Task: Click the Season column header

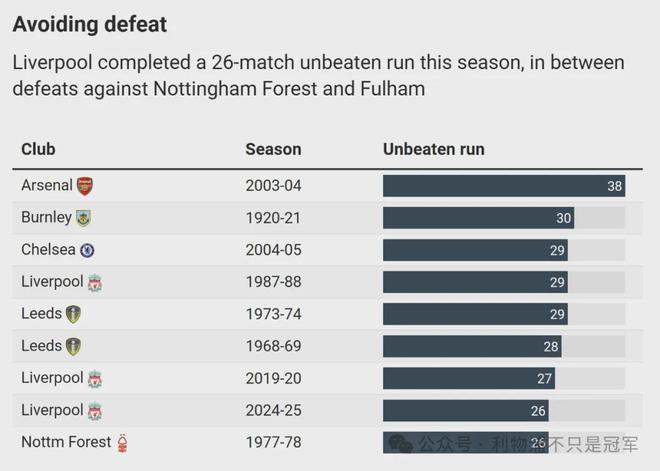Action: click(273, 149)
